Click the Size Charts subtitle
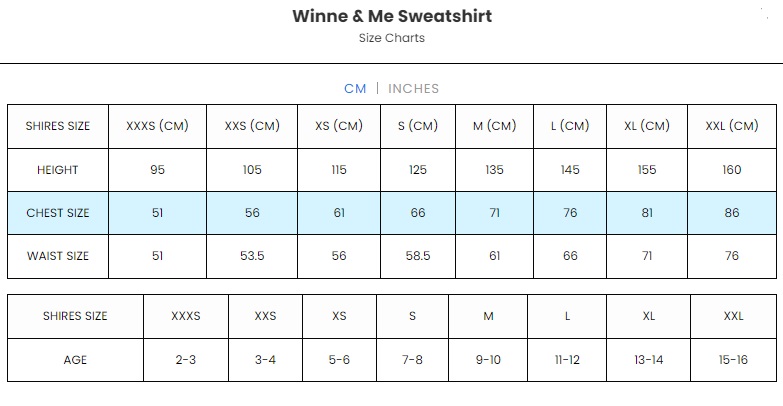The image size is (783, 406). (391, 38)
